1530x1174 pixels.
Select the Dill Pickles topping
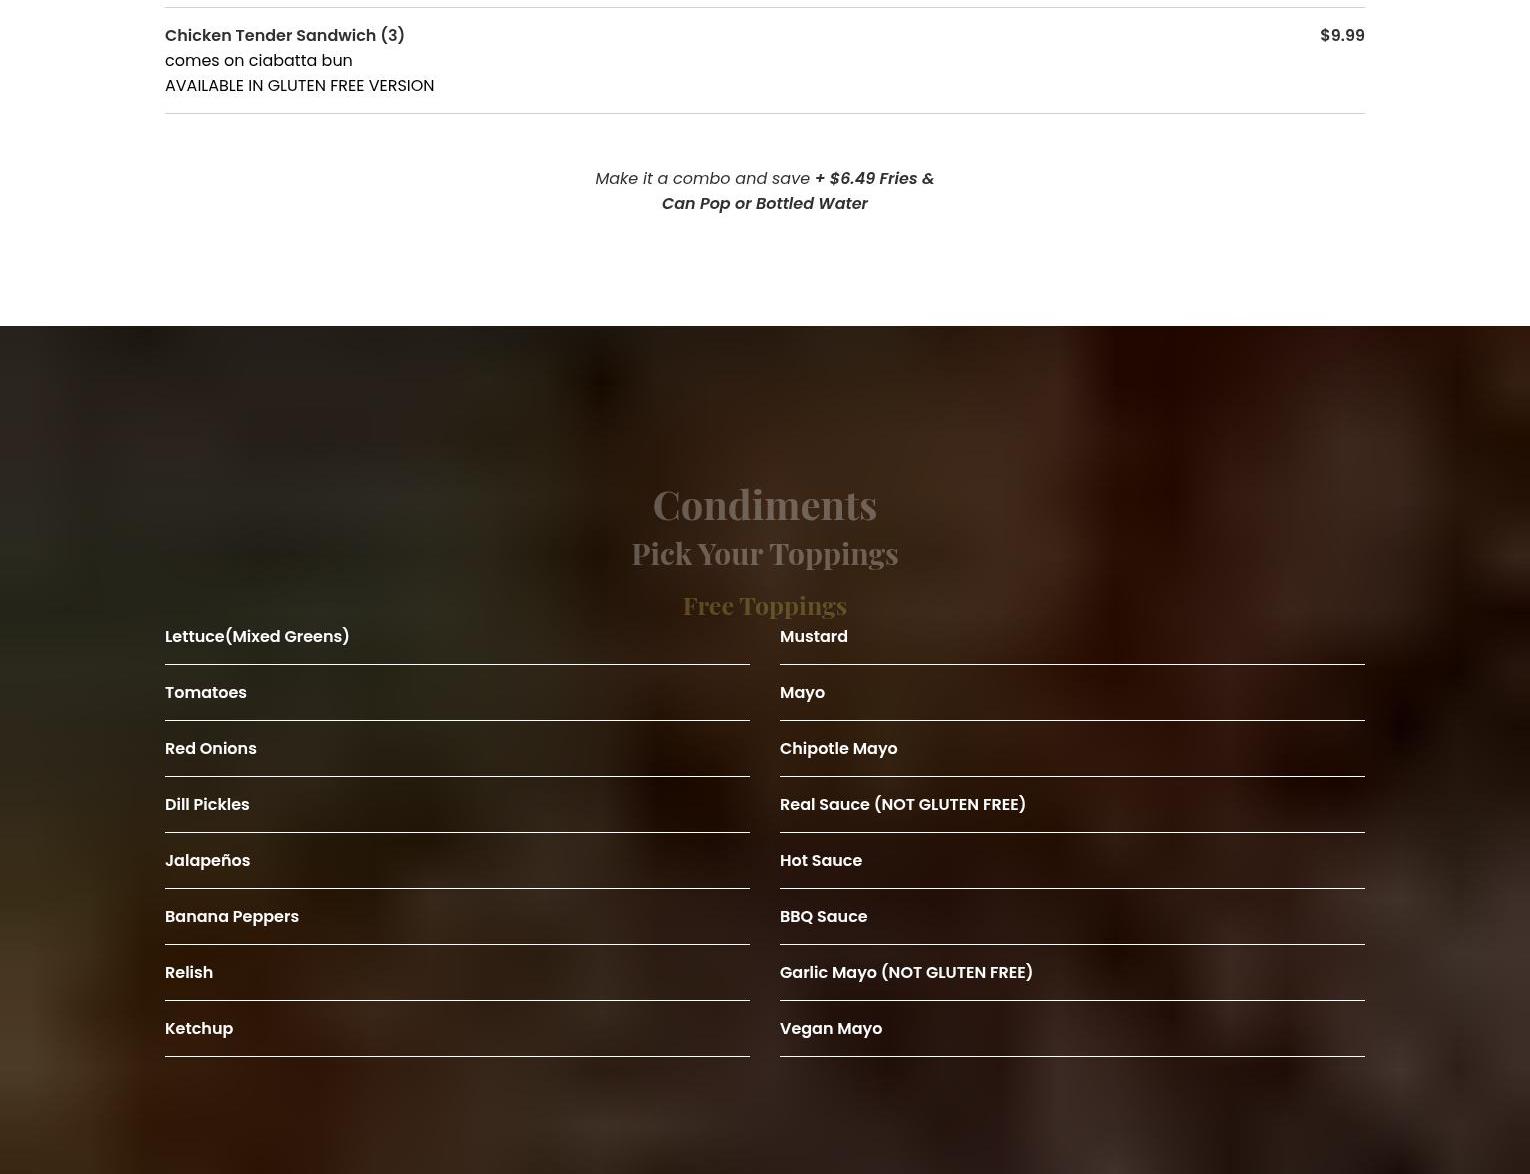[x=207, y=805]
